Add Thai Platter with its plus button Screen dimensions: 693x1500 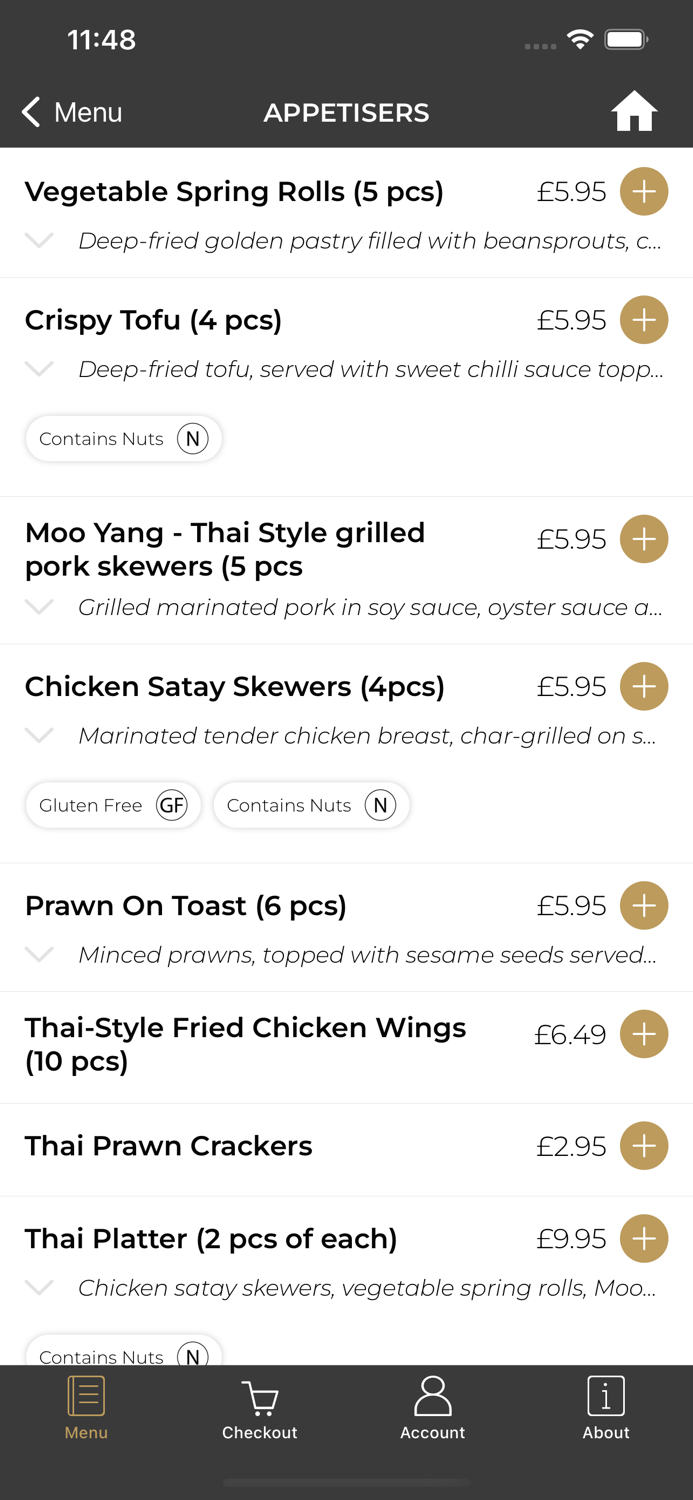(x=644, y=1238)
